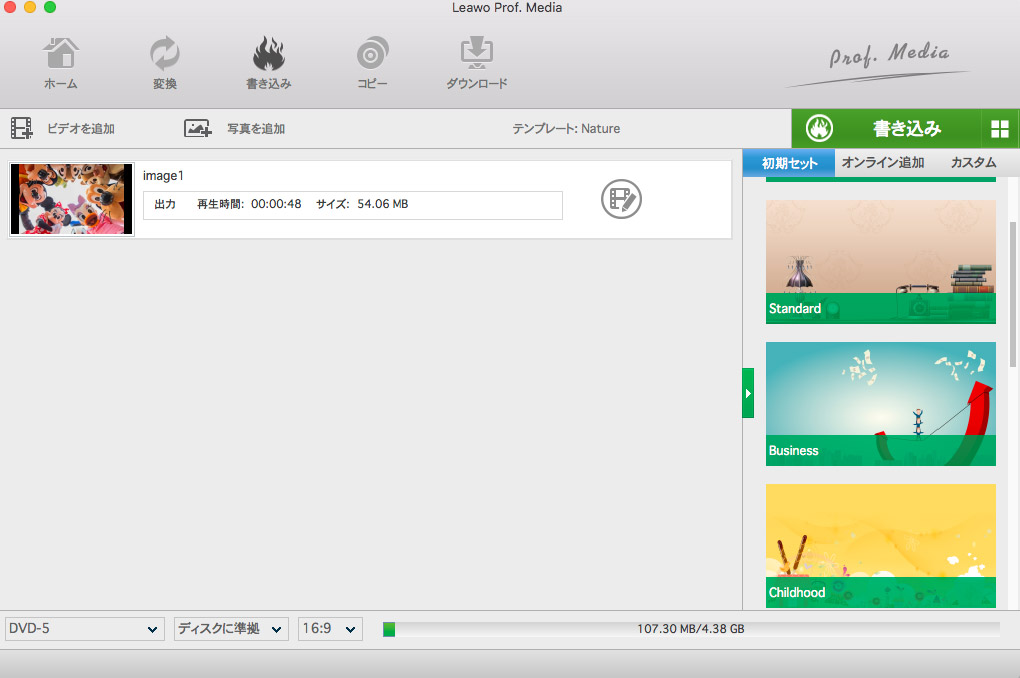The image size is (1020, 678).
Task: Click the grid layout icon beside burn button
Action: point(999,128)
